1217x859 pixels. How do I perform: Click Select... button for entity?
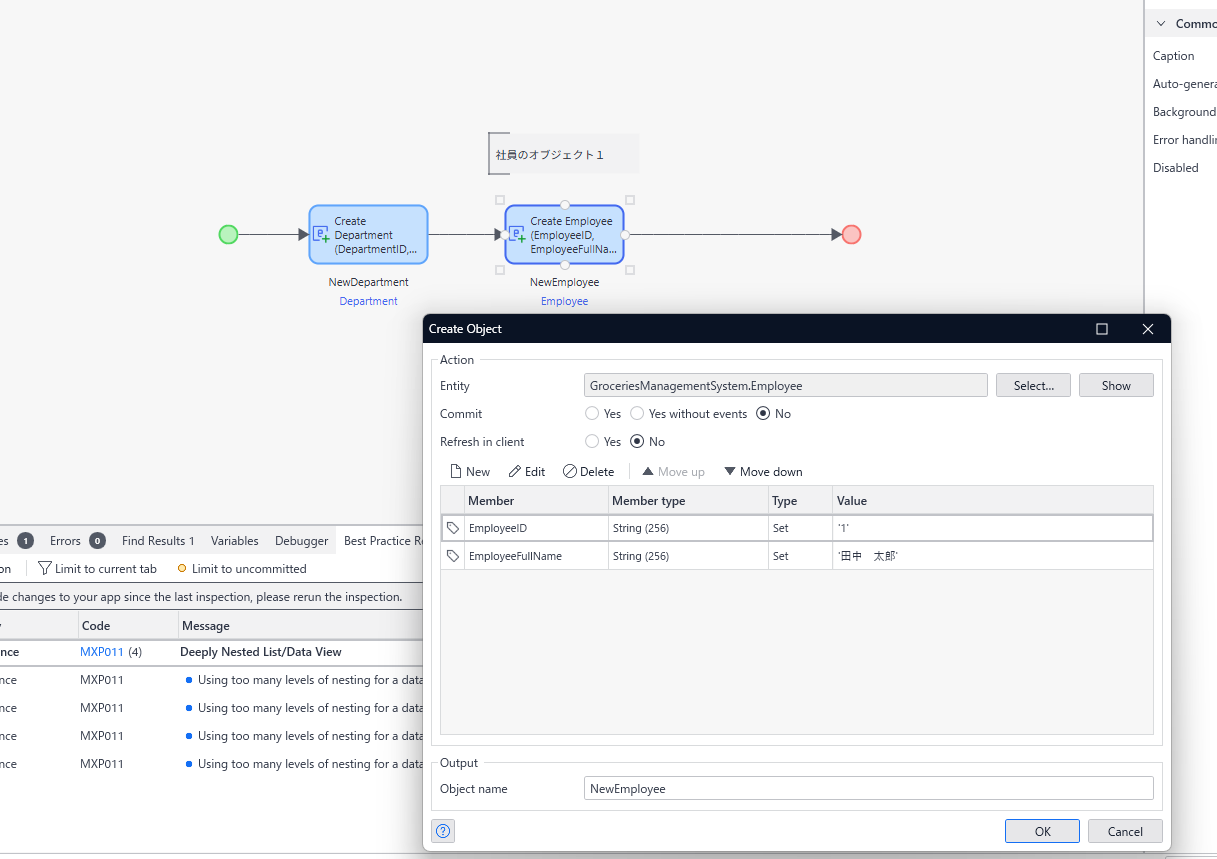(1033, 386)
